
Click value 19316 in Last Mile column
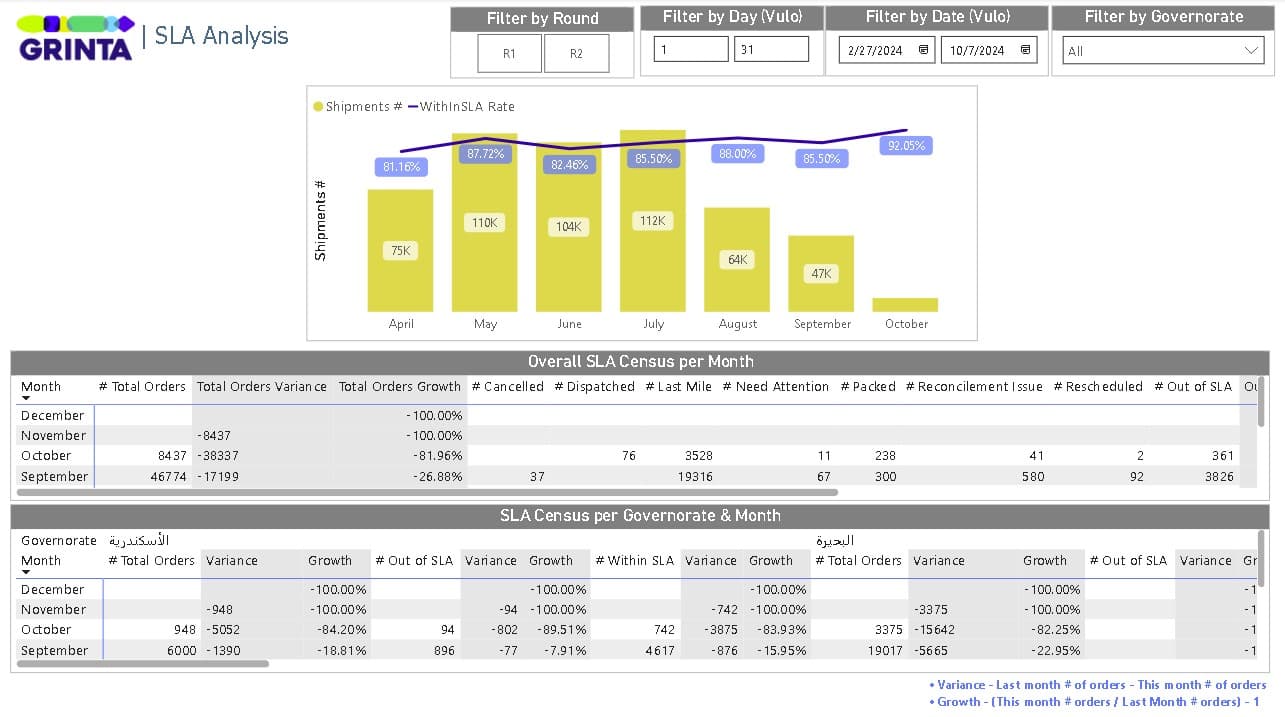click(x=695, y=477)
